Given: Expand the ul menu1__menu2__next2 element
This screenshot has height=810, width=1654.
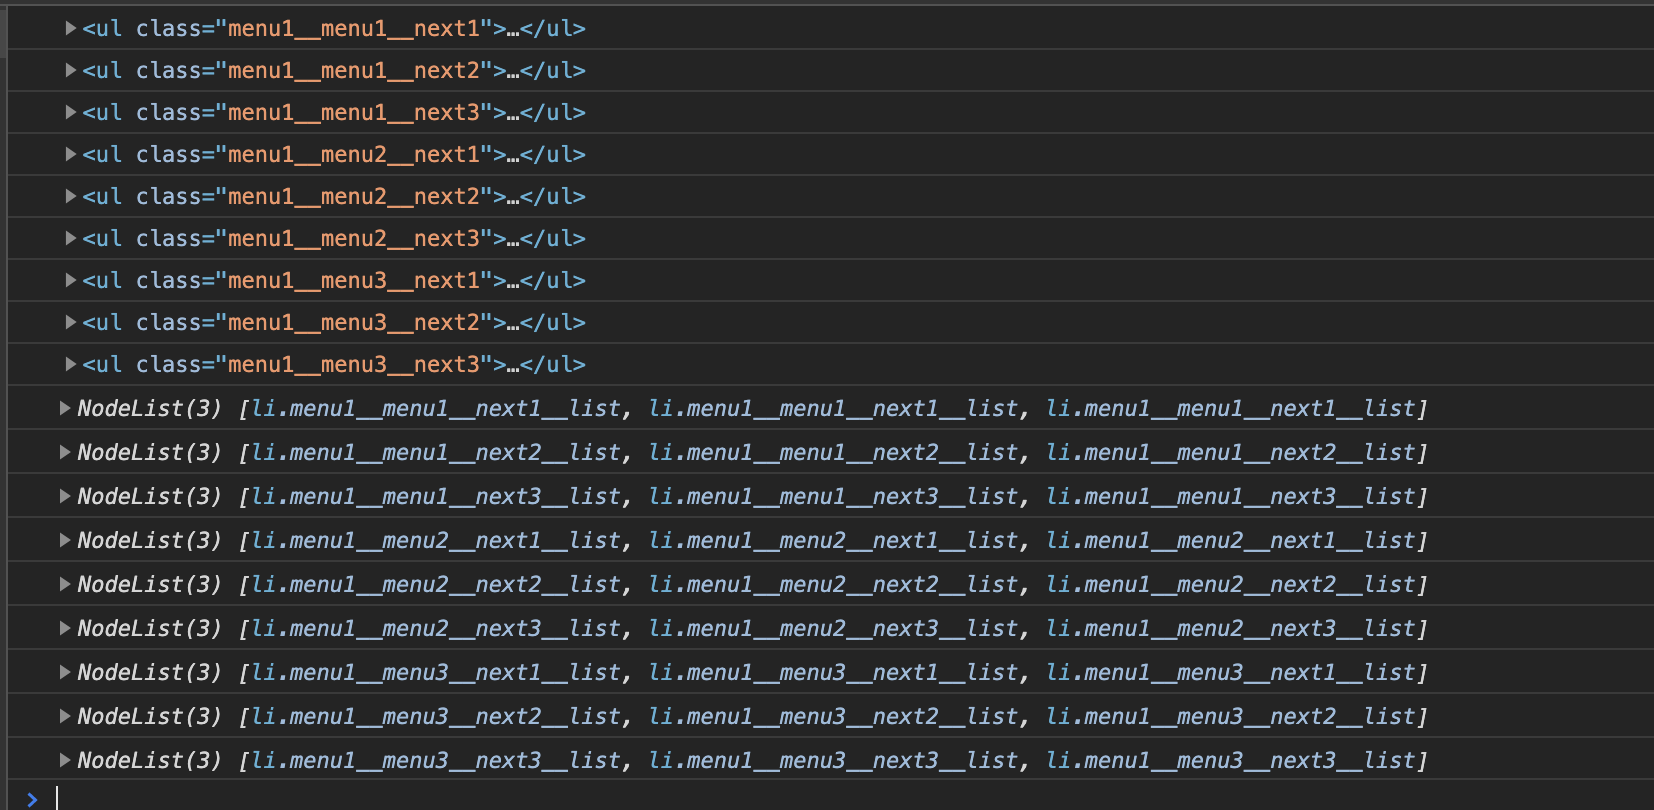Looking at the screenshot, I should point(71,196).
